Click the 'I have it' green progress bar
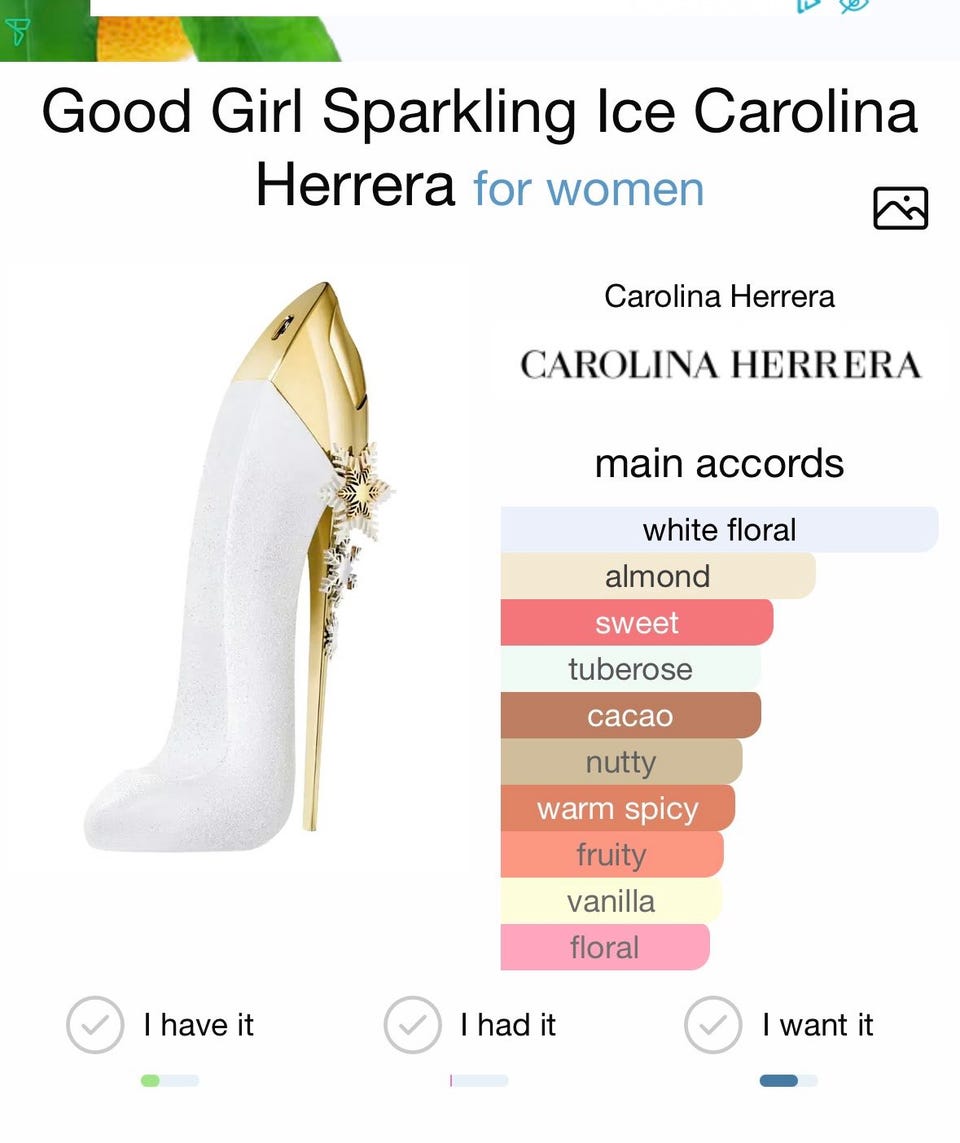 tap(170, 1080)
